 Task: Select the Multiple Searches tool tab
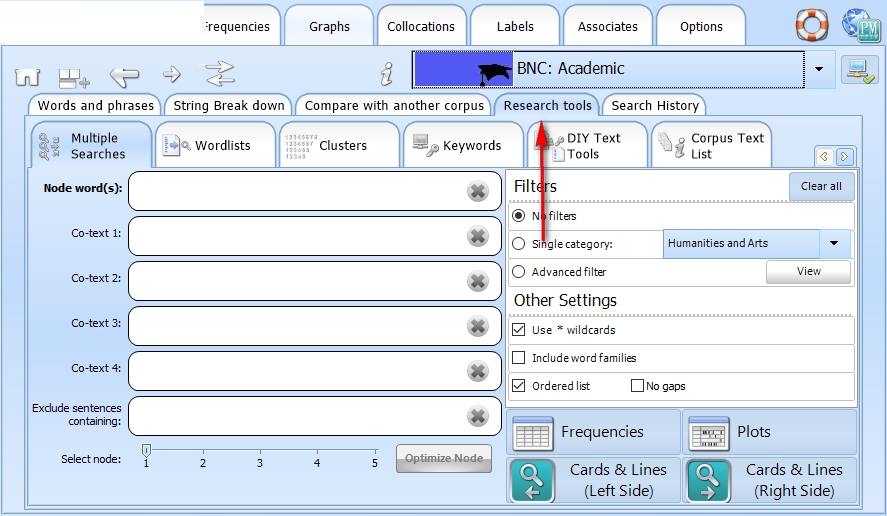[x=91, y=145]
